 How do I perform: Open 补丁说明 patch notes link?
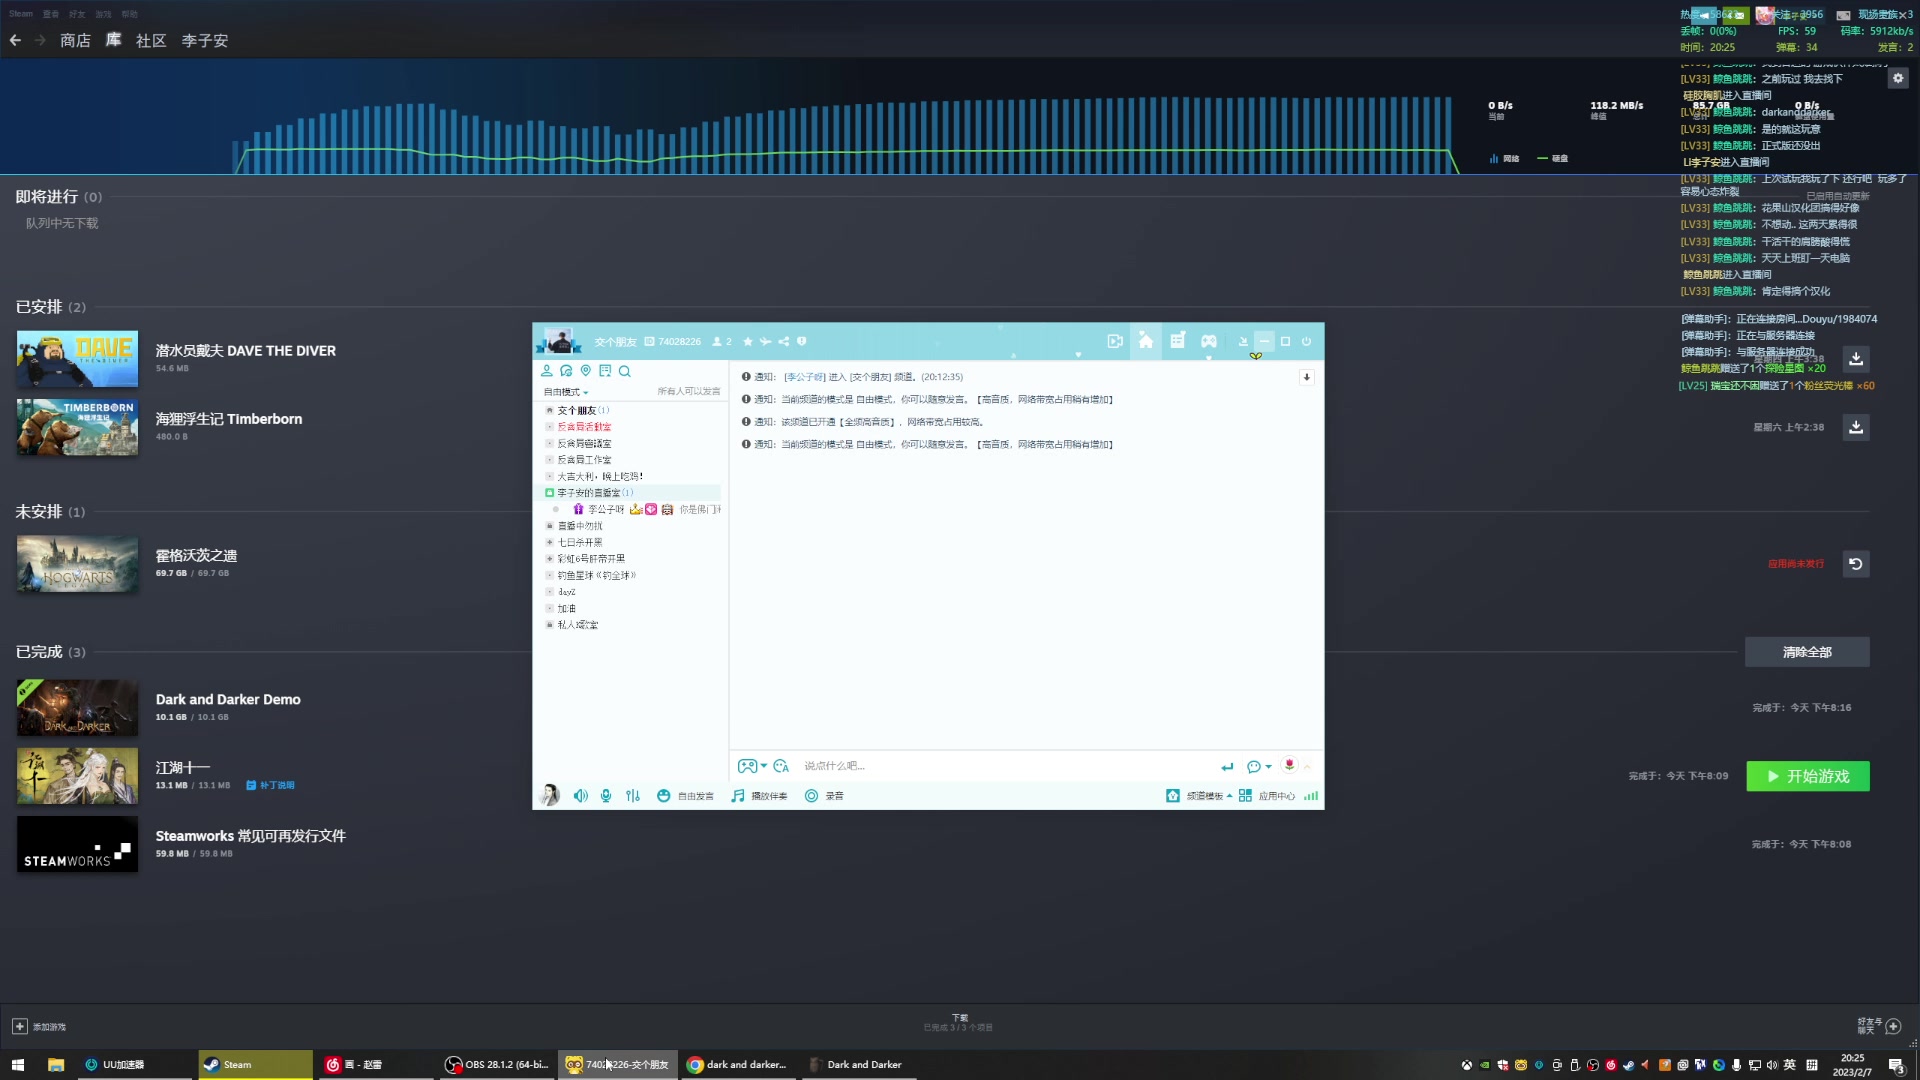270,785
